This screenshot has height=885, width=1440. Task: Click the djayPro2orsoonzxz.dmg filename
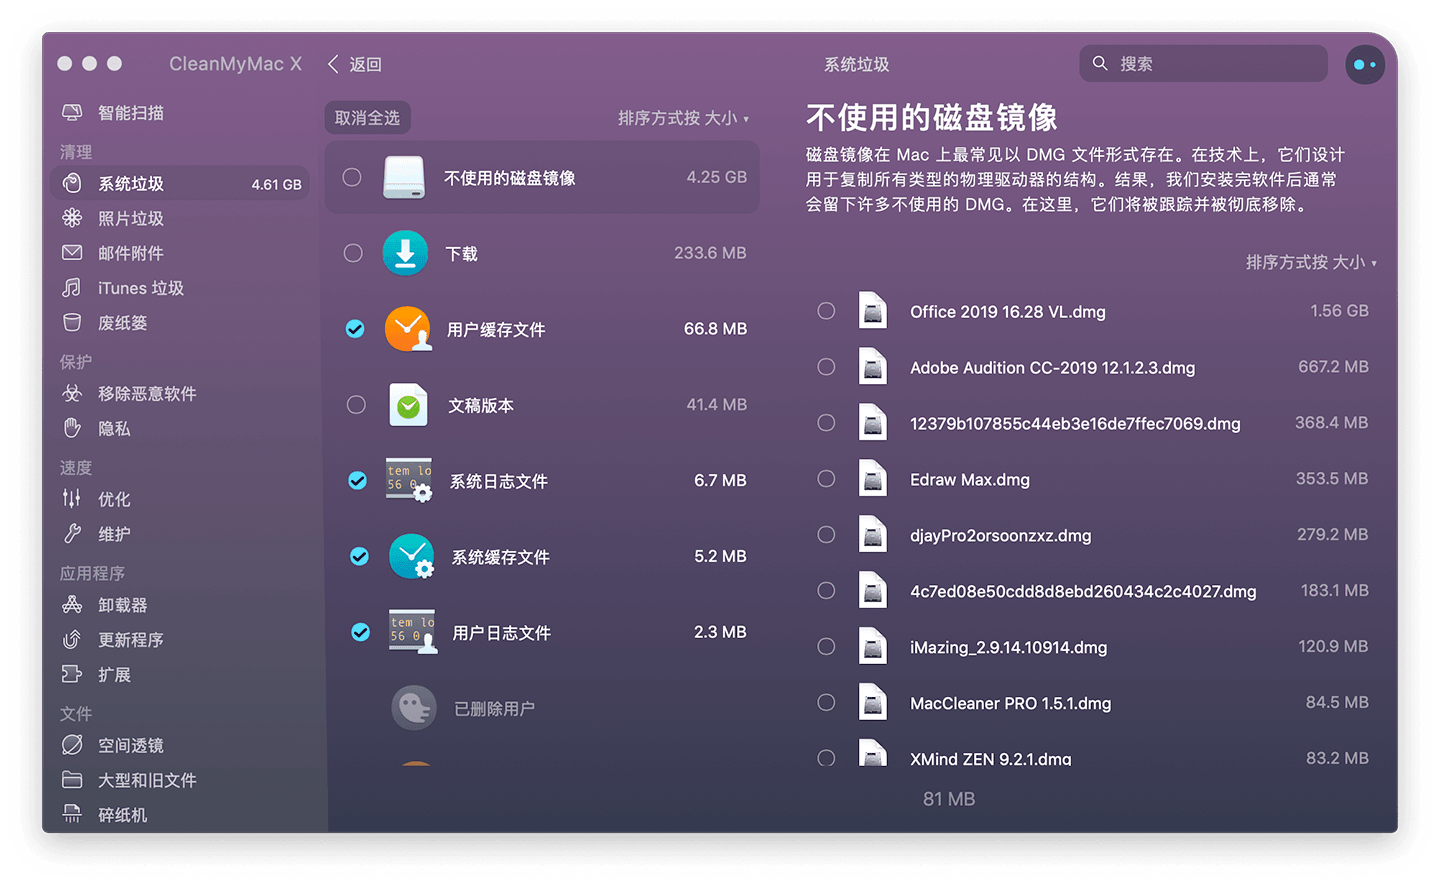click(1000, 536)
